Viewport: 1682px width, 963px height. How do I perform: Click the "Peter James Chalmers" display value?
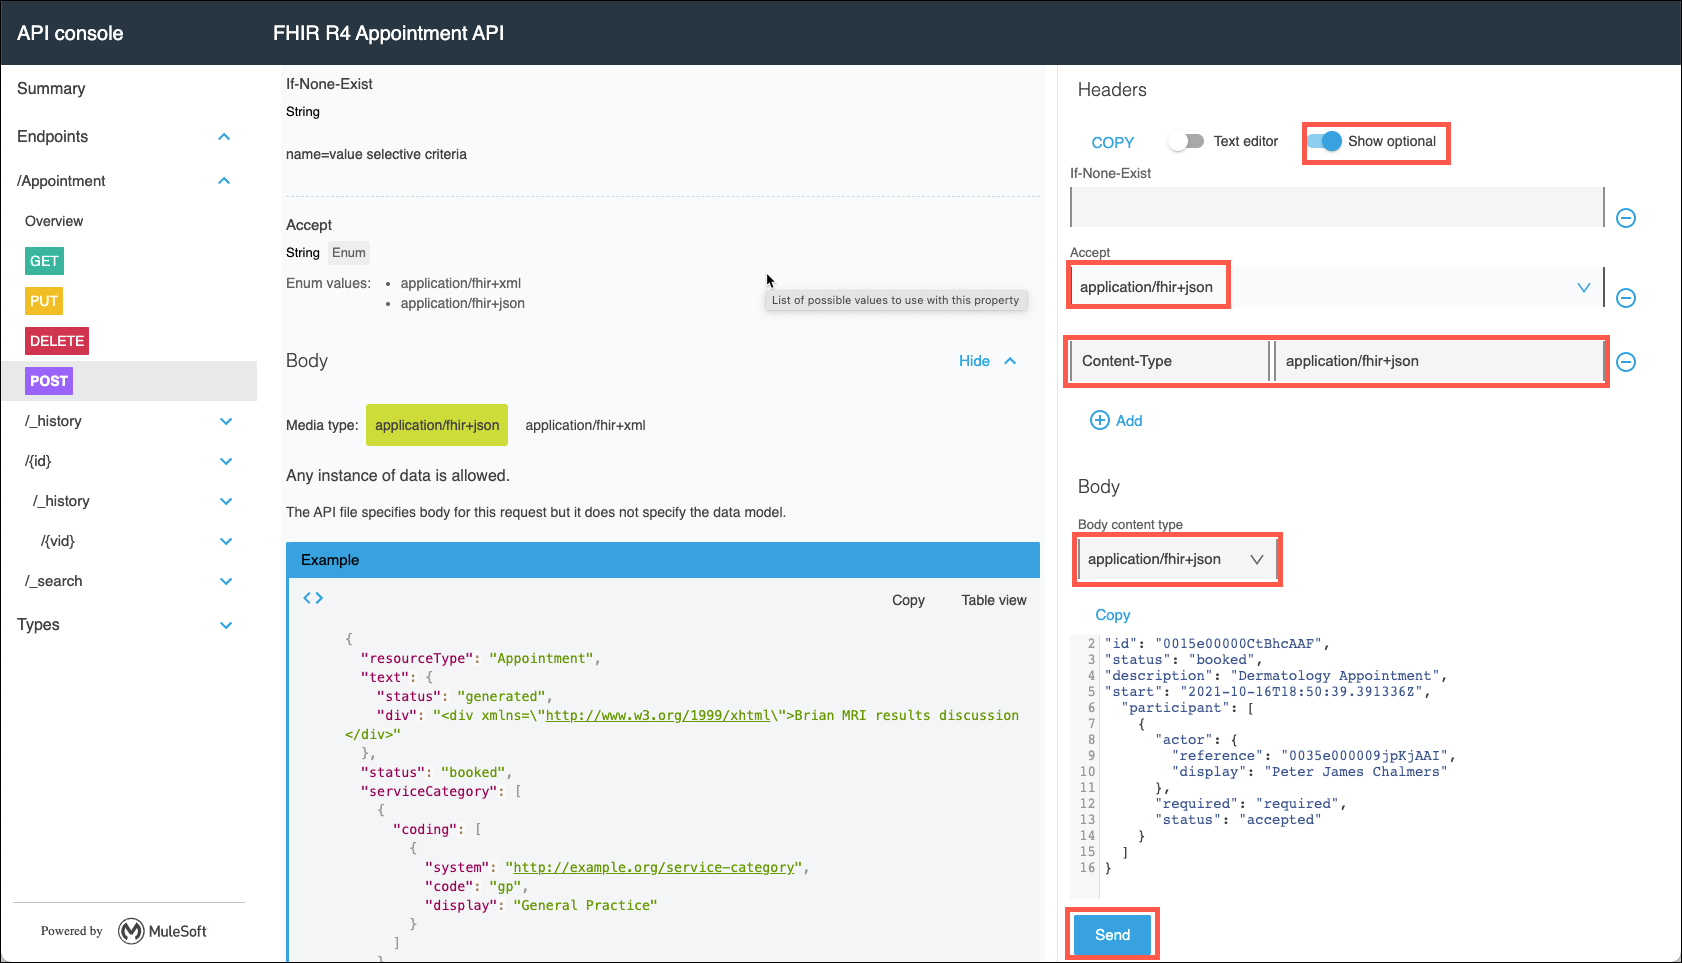pos(1356,772)
